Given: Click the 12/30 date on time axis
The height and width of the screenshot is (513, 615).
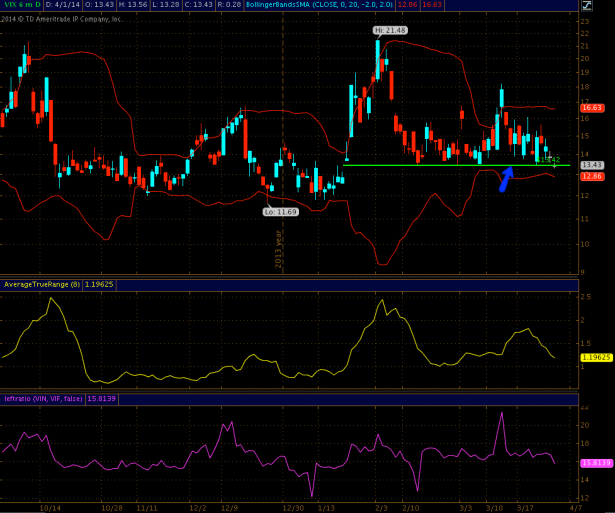Looking at the screenshot, I should click(x=294, y=508).
